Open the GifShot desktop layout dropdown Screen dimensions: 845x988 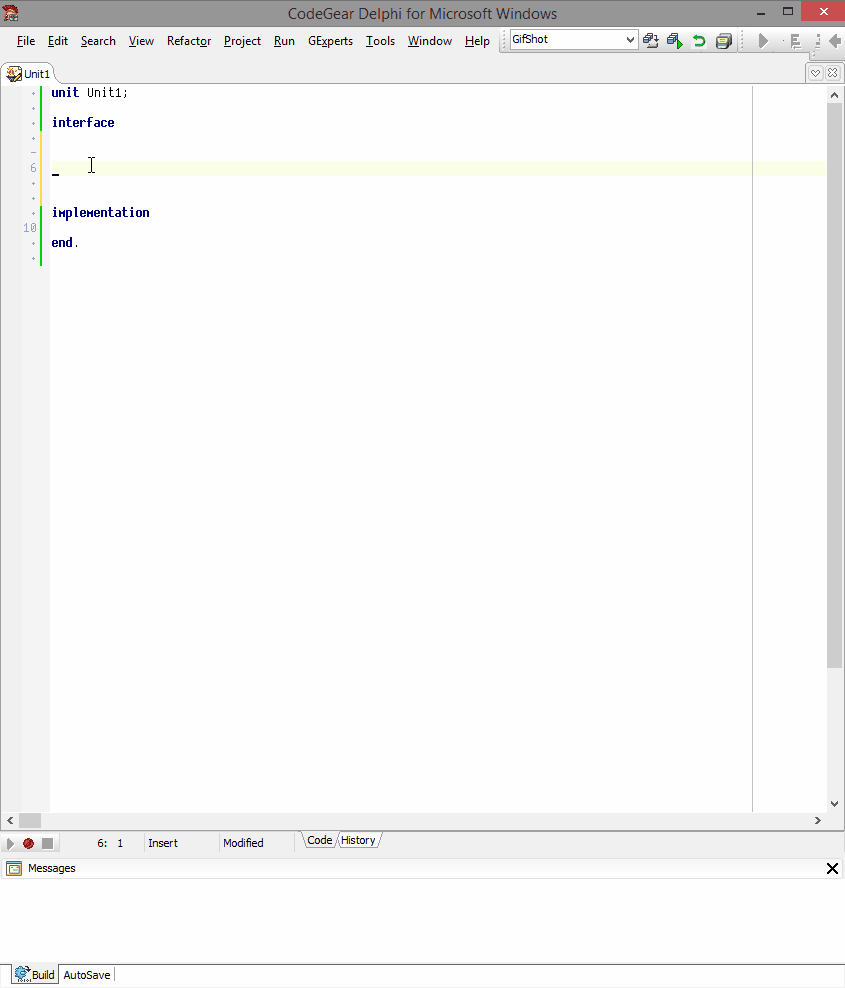(630, 40)
